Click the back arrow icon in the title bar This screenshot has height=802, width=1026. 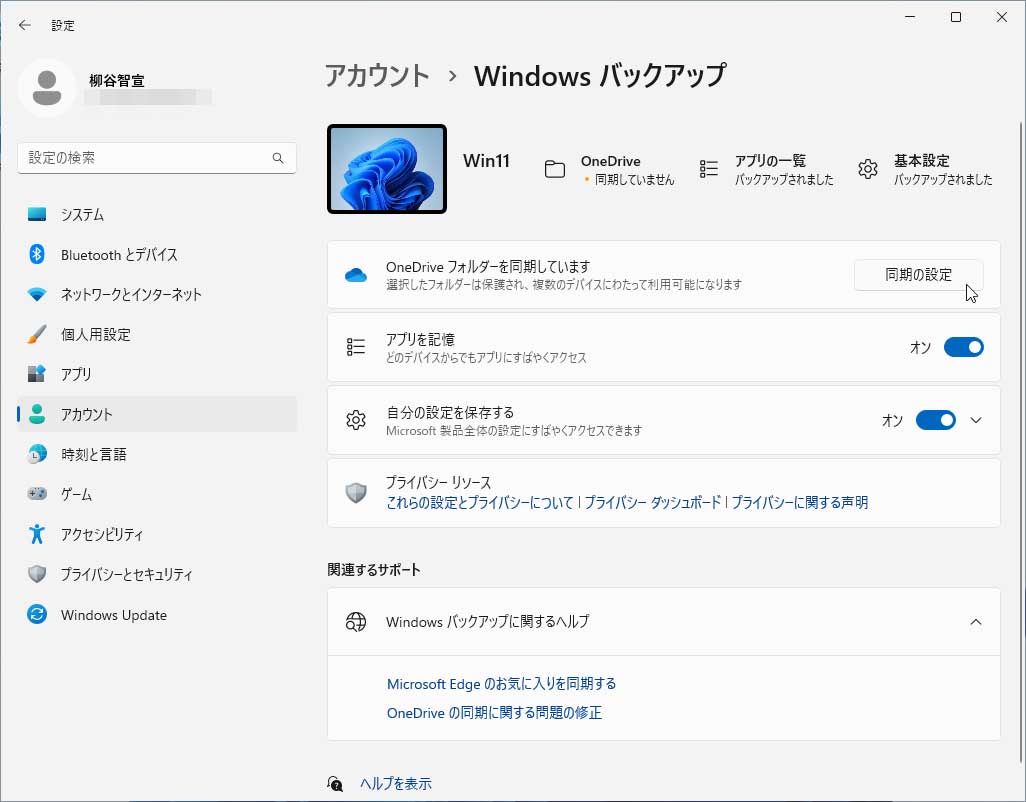[25, 26]
